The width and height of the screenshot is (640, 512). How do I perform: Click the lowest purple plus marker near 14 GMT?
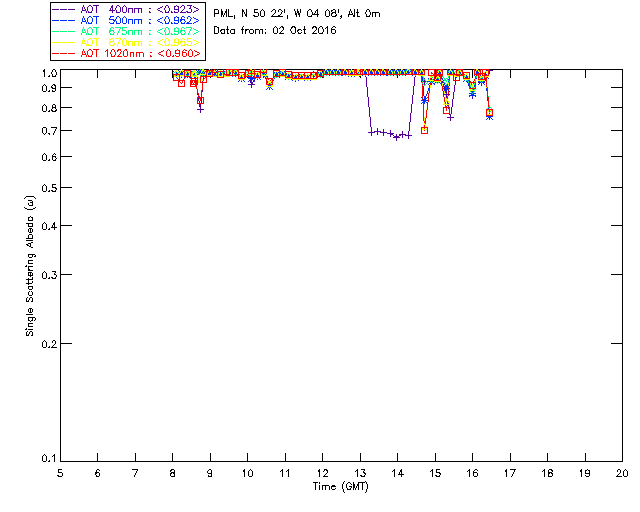(396, 138)
